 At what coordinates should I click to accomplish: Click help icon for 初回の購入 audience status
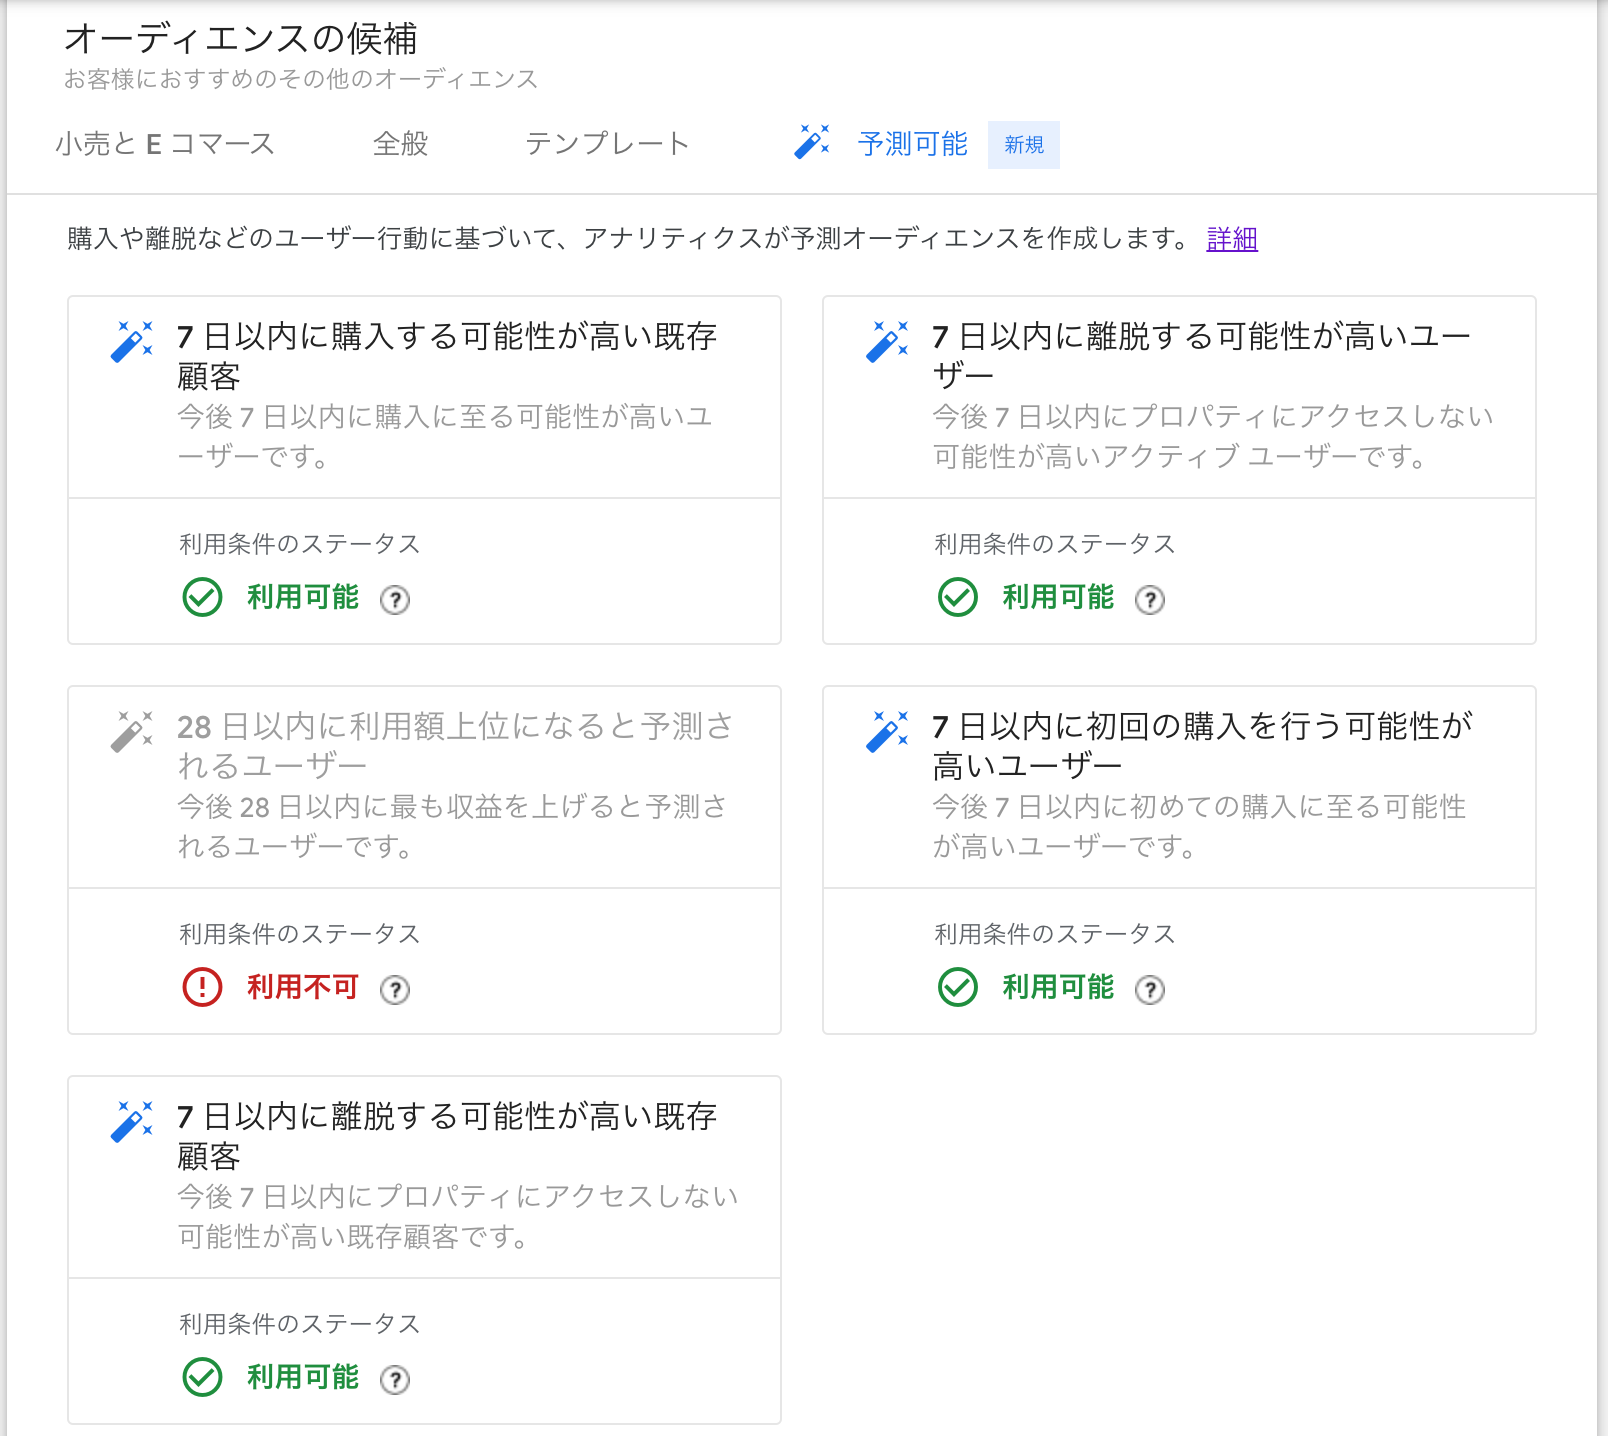point(1150,990)
